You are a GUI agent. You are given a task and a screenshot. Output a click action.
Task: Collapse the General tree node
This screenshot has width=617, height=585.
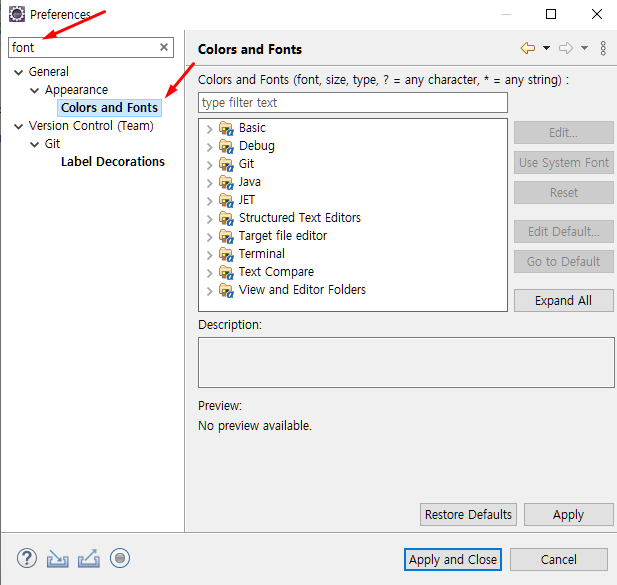(18, 72)
